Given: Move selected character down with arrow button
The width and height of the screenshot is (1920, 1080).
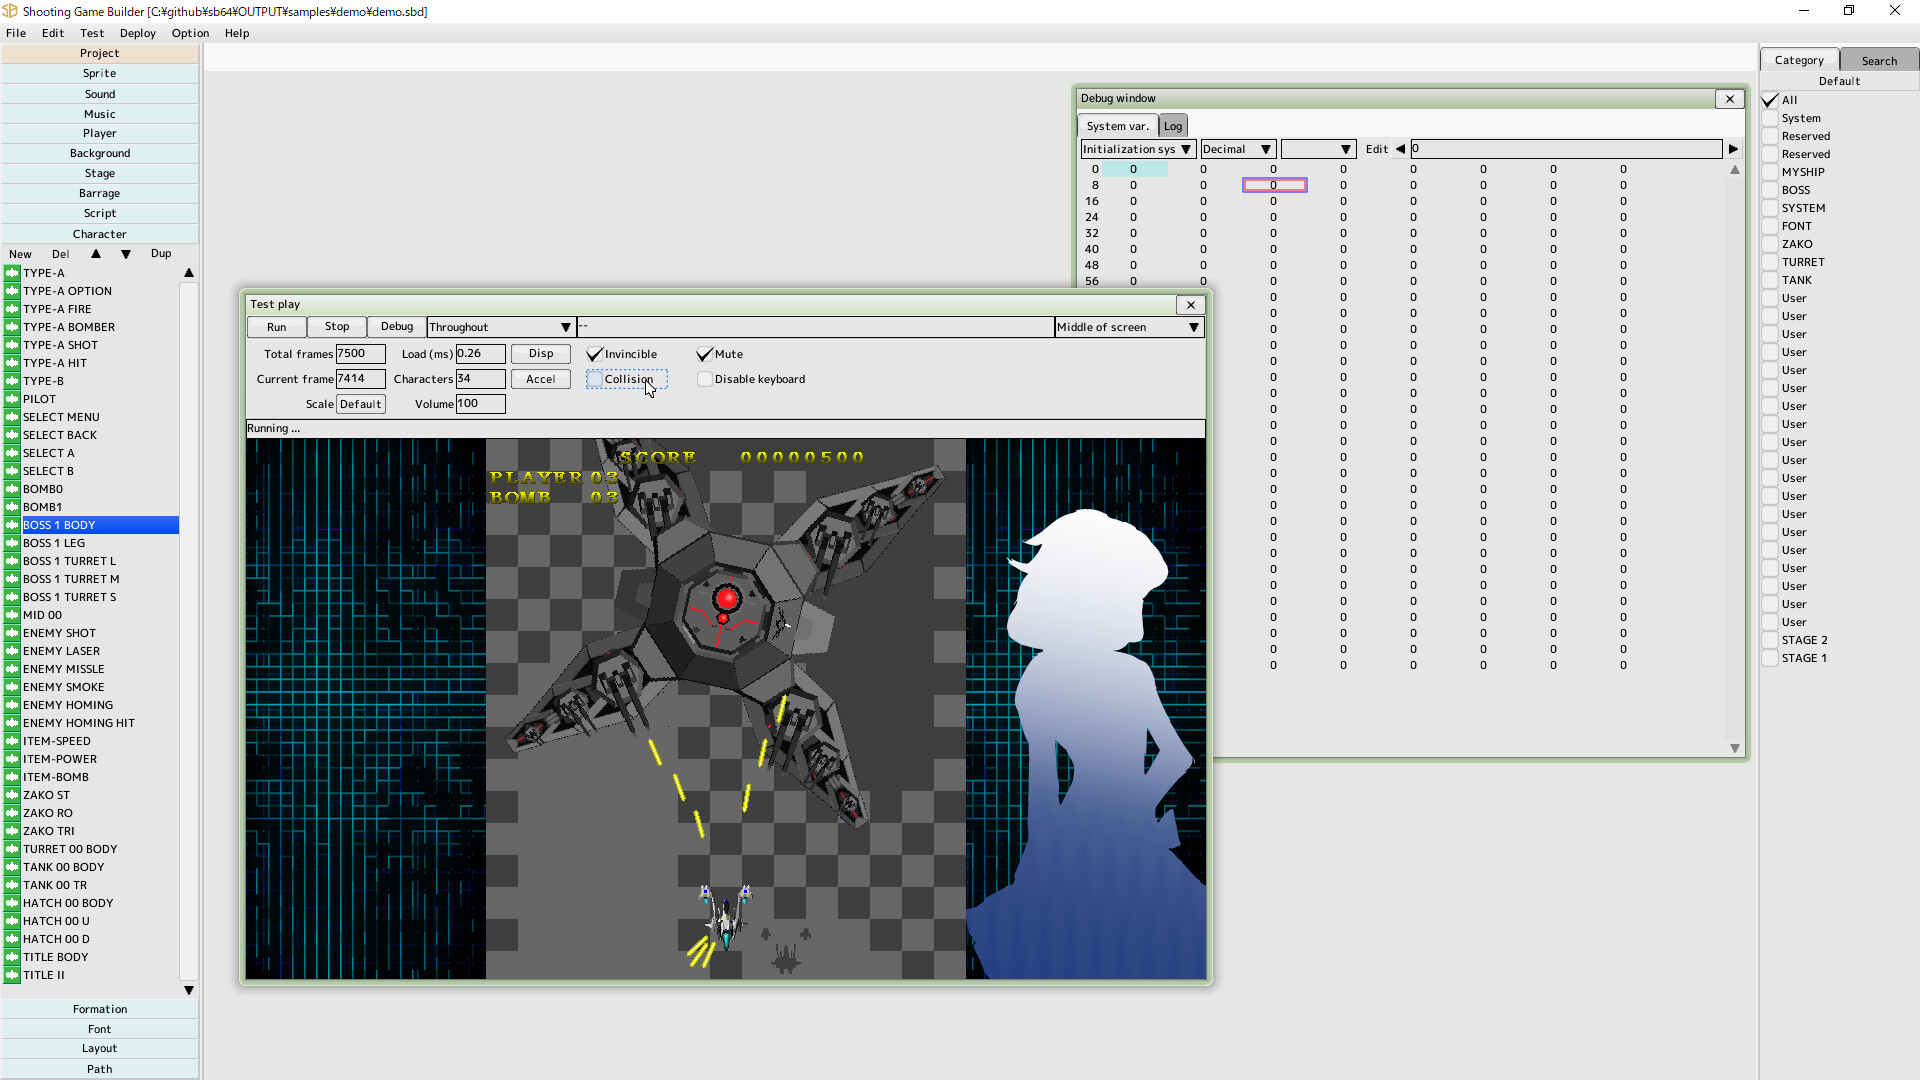Looking at the screenshot, I should point(125,254).
